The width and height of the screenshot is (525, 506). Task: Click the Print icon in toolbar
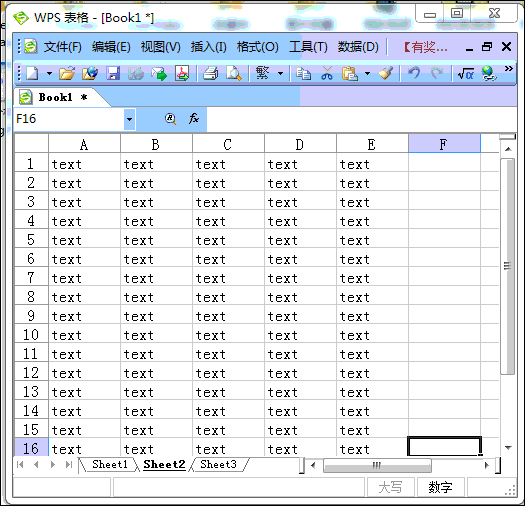[211, 73]
